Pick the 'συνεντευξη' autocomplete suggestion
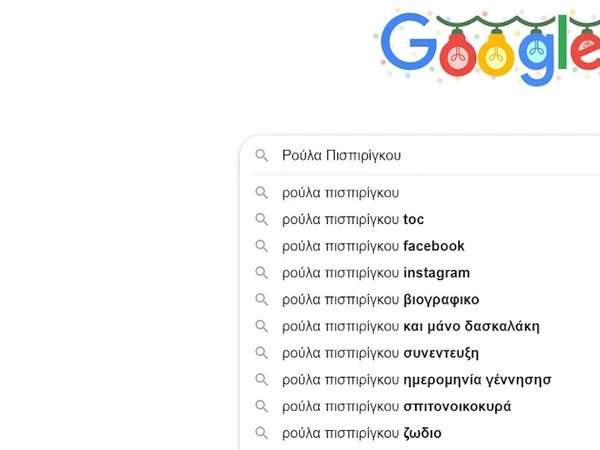The height and width of the screenshot is (450, 600). pos(380,353)
